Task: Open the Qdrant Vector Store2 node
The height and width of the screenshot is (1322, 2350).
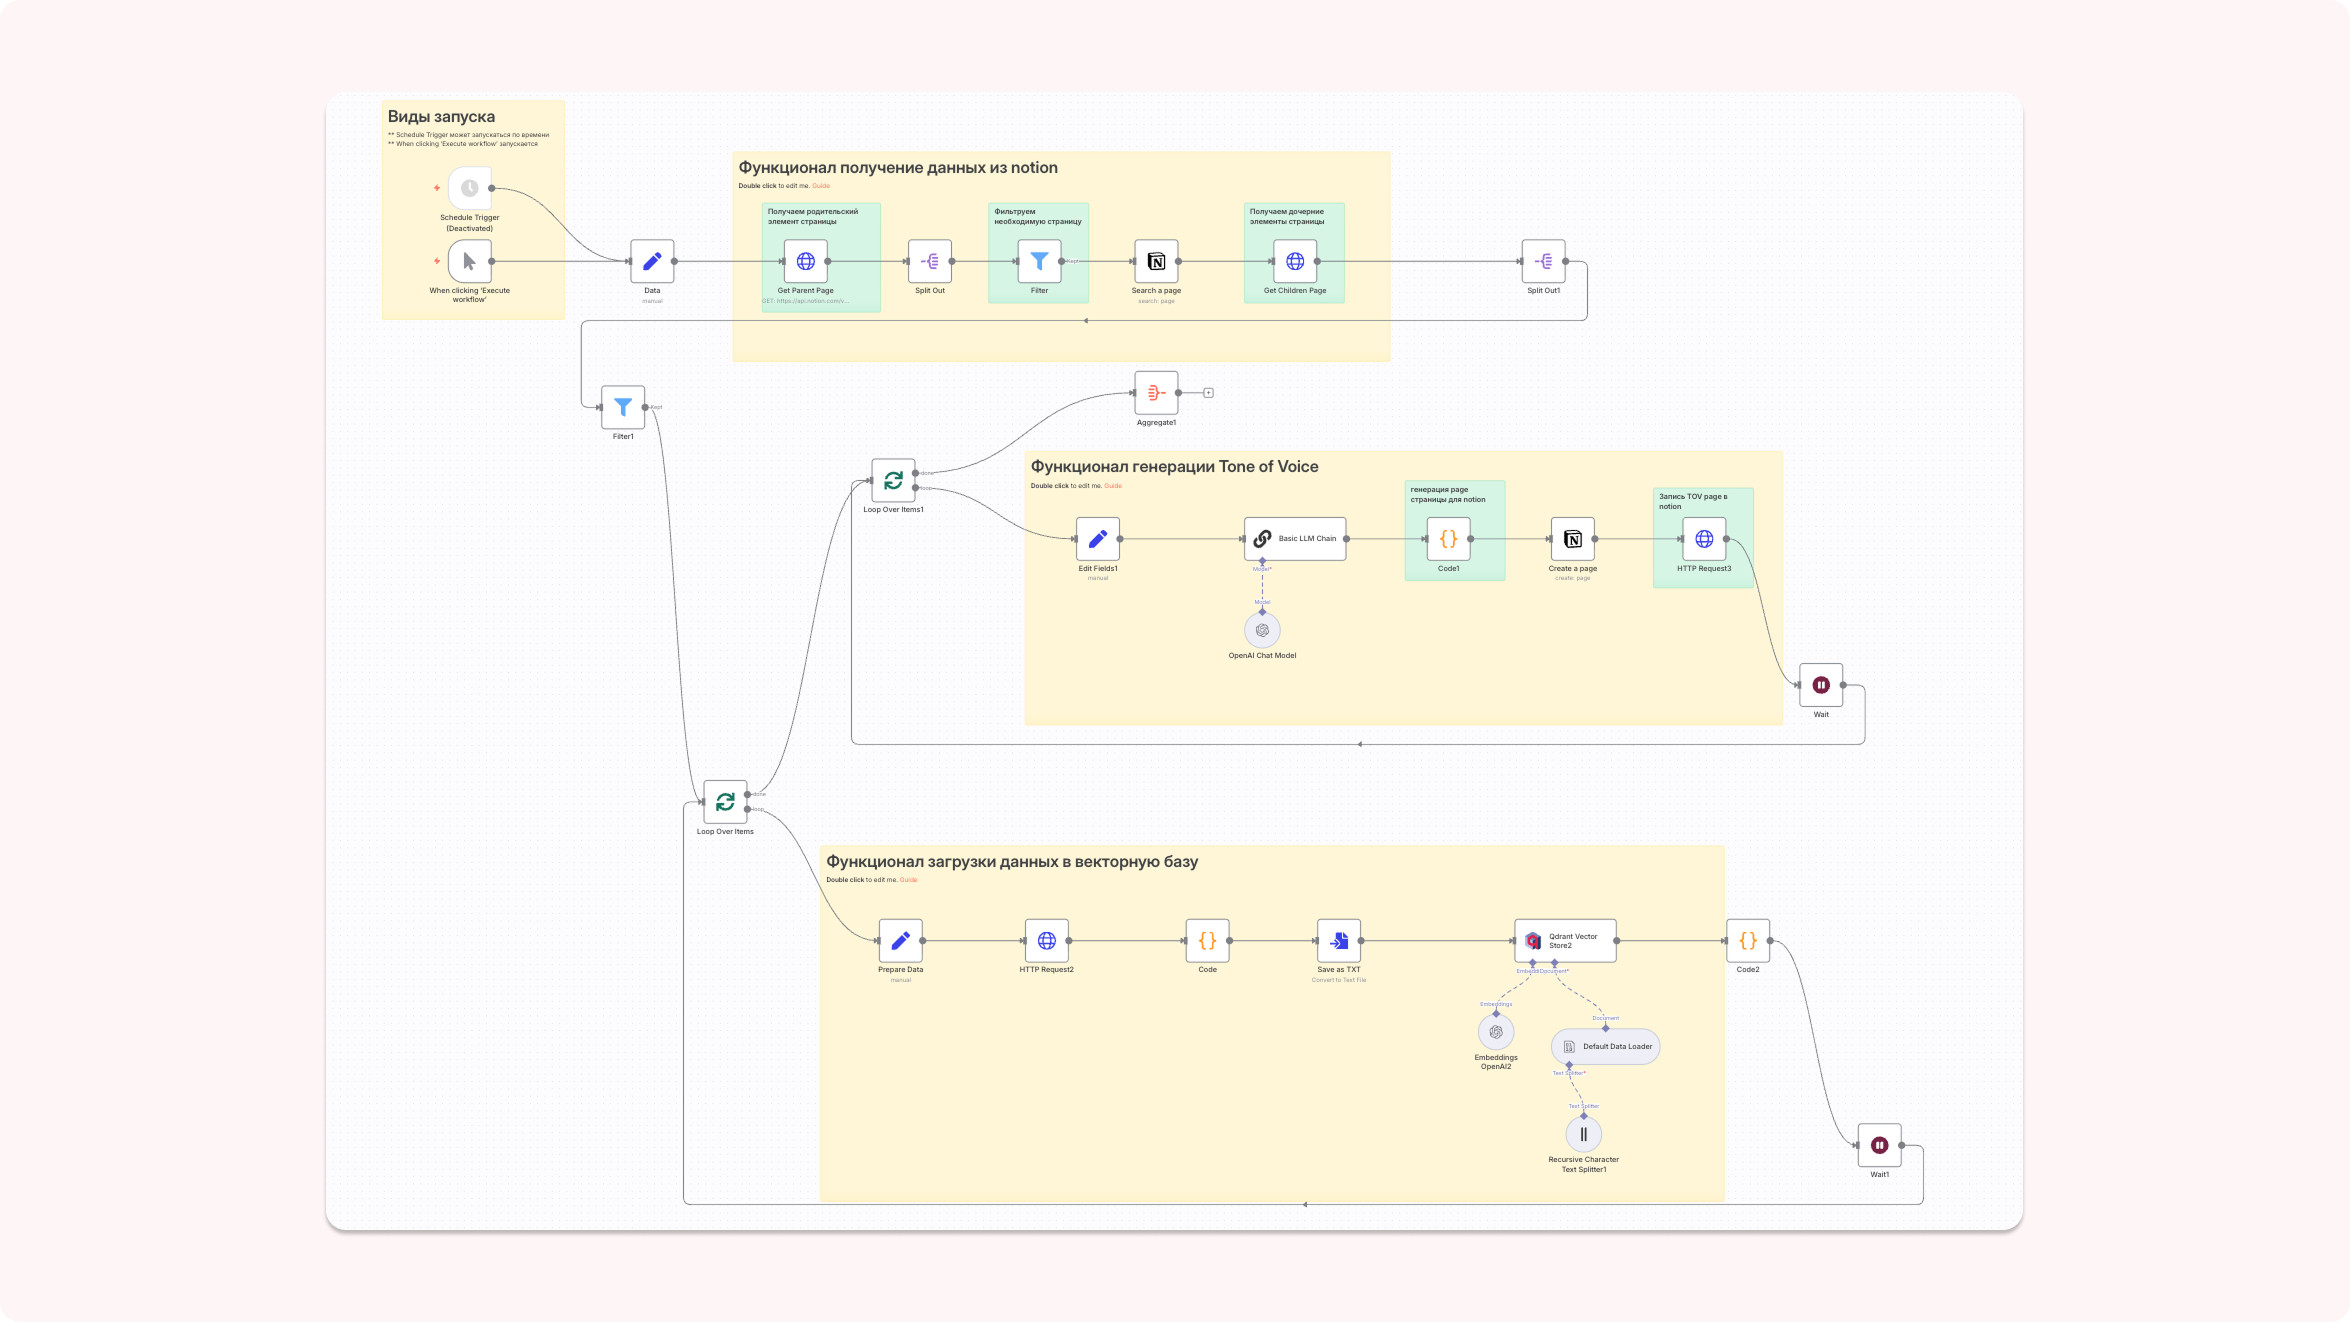Action: 1565,941
